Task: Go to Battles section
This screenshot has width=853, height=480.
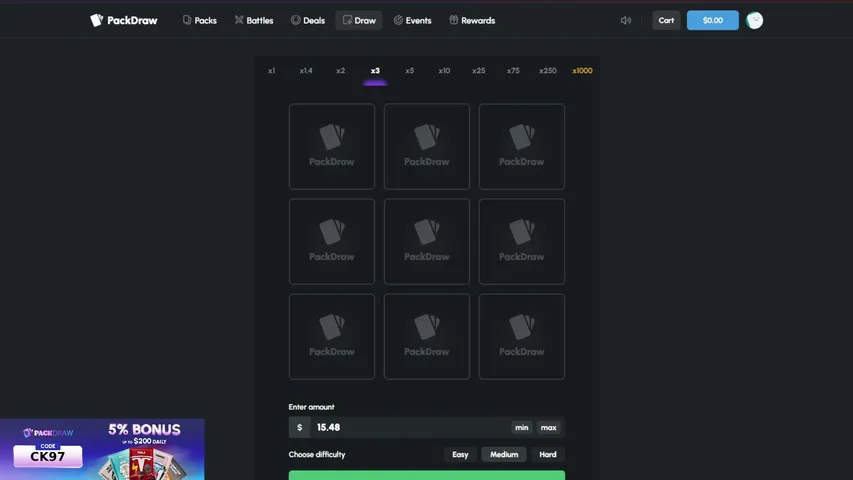Action: click(x=254, y=20)
